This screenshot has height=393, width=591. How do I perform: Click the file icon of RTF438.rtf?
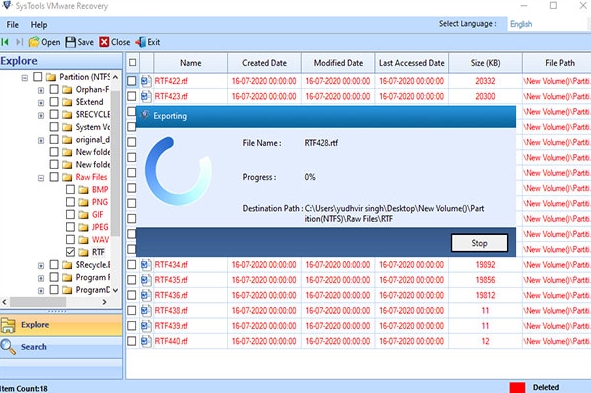146,310
